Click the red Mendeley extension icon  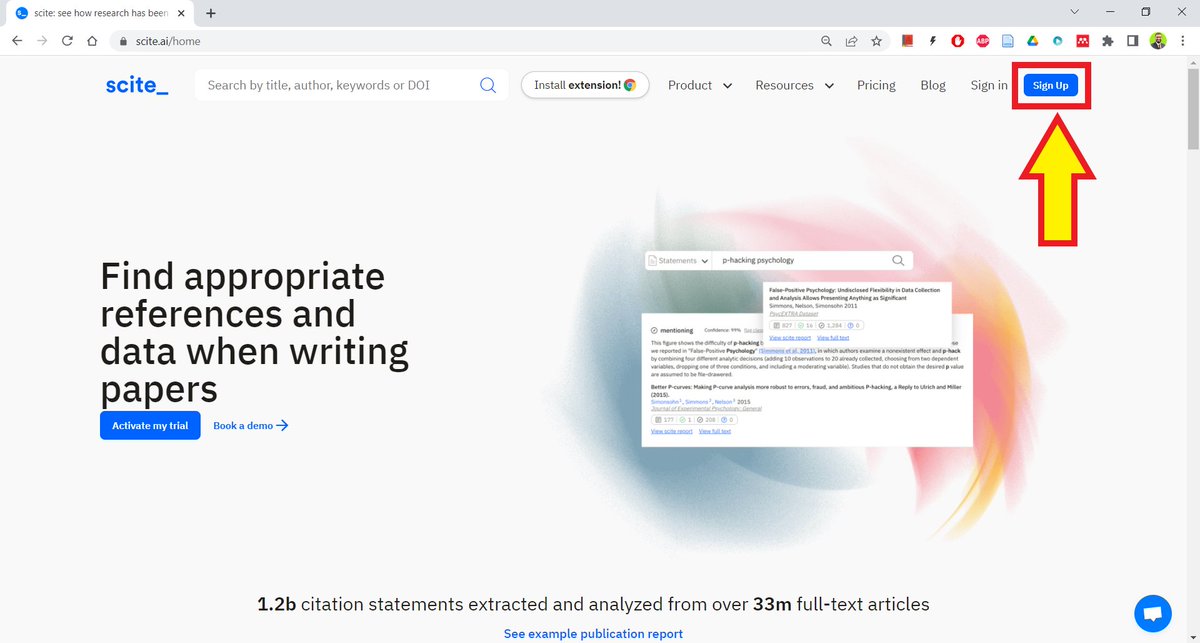pyautogui.click(x=1082, y=41)
